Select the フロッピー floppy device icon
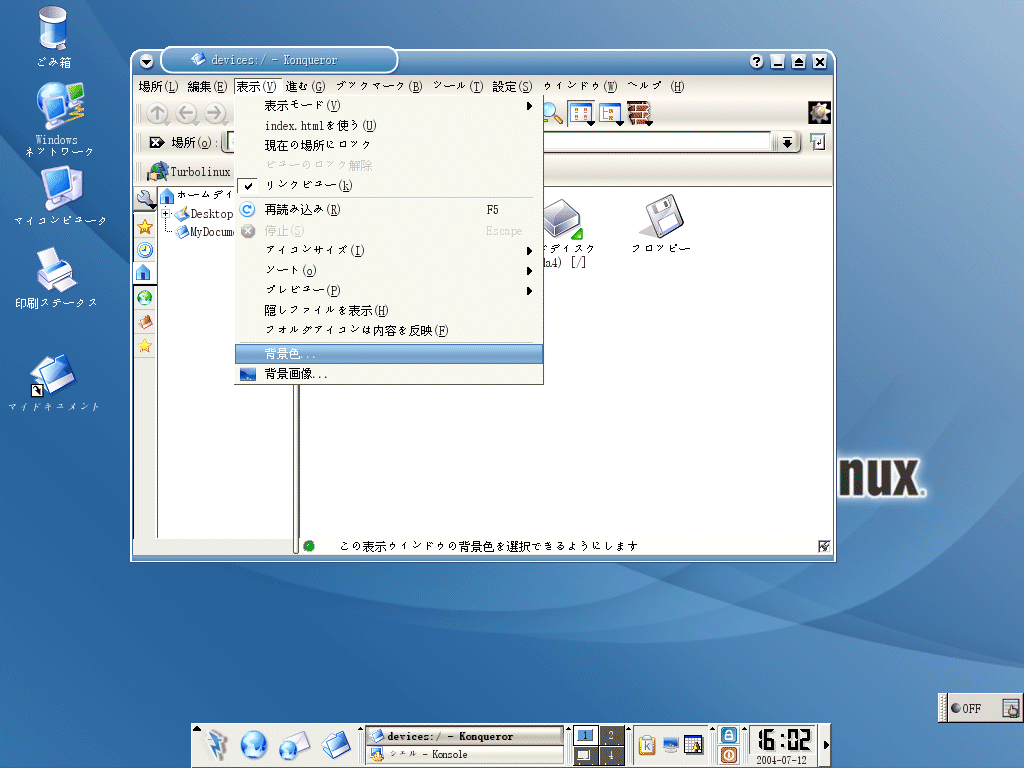This screenshot has width=1024, height=768. point(662,223)
